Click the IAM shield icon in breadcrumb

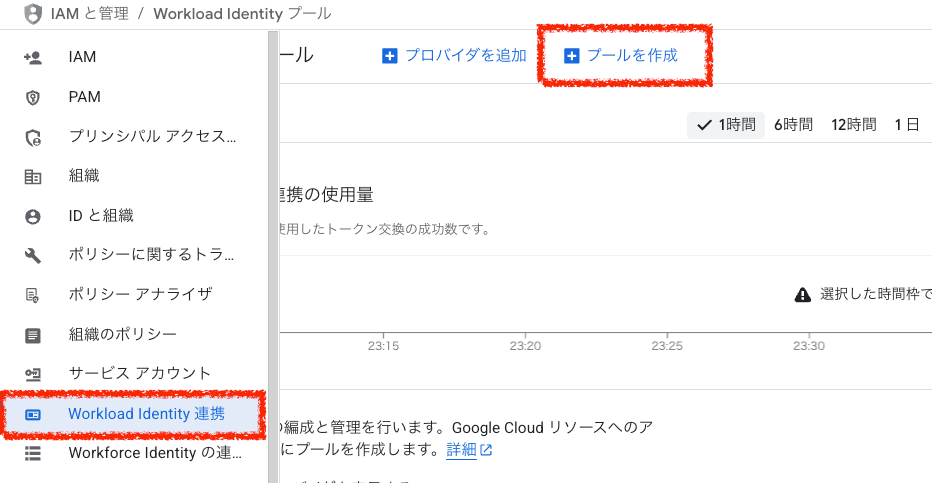[33, 14]
